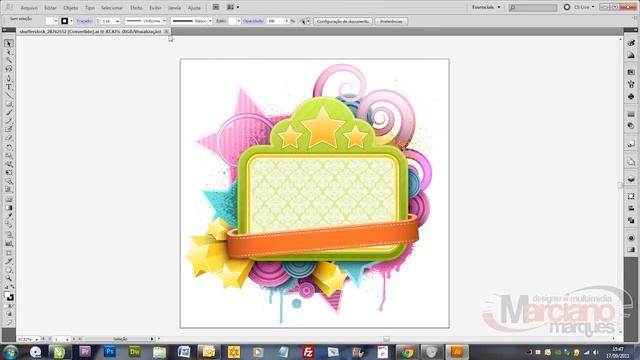Open the Selecionar menu
640x360 pixels.
tap(112, 8)
